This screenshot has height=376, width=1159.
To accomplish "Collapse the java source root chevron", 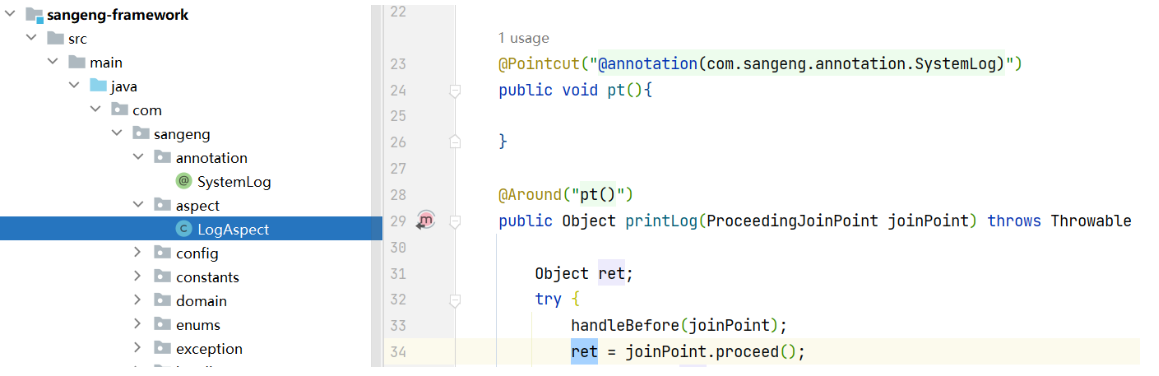I will point(74,86).
